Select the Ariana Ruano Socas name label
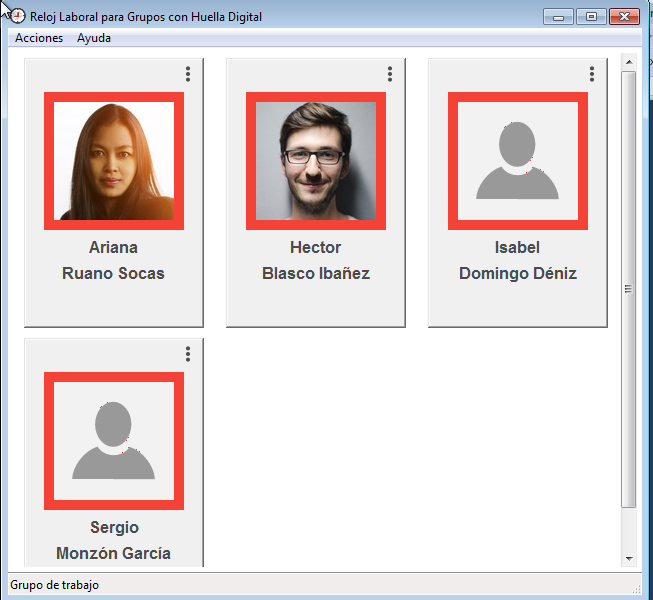The image size is (653, 600). click(113, 260)
